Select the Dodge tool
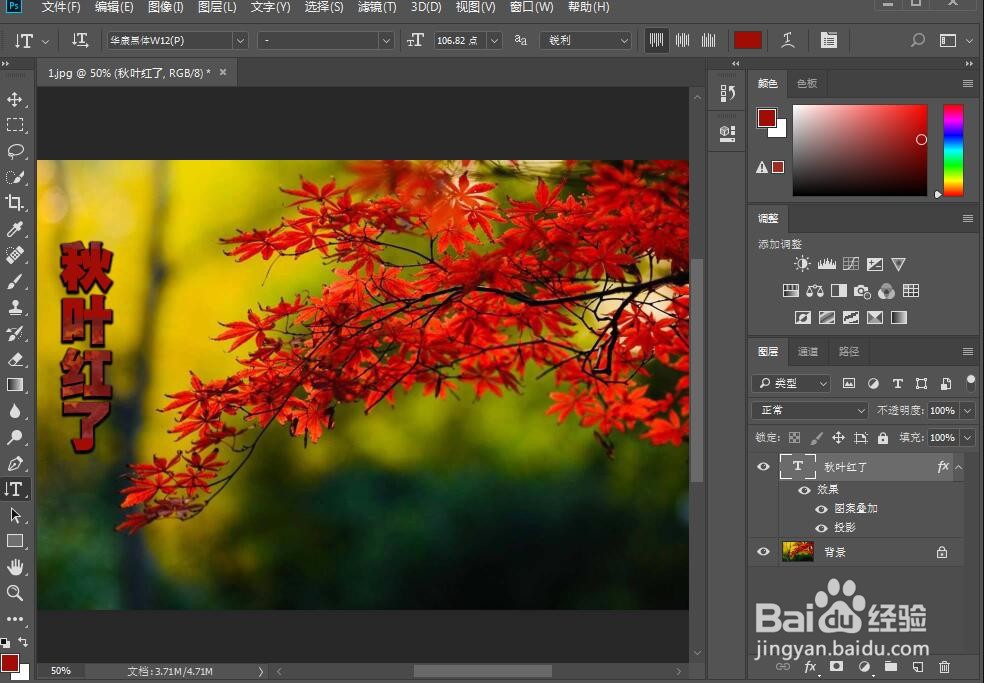 click(14, 437)
